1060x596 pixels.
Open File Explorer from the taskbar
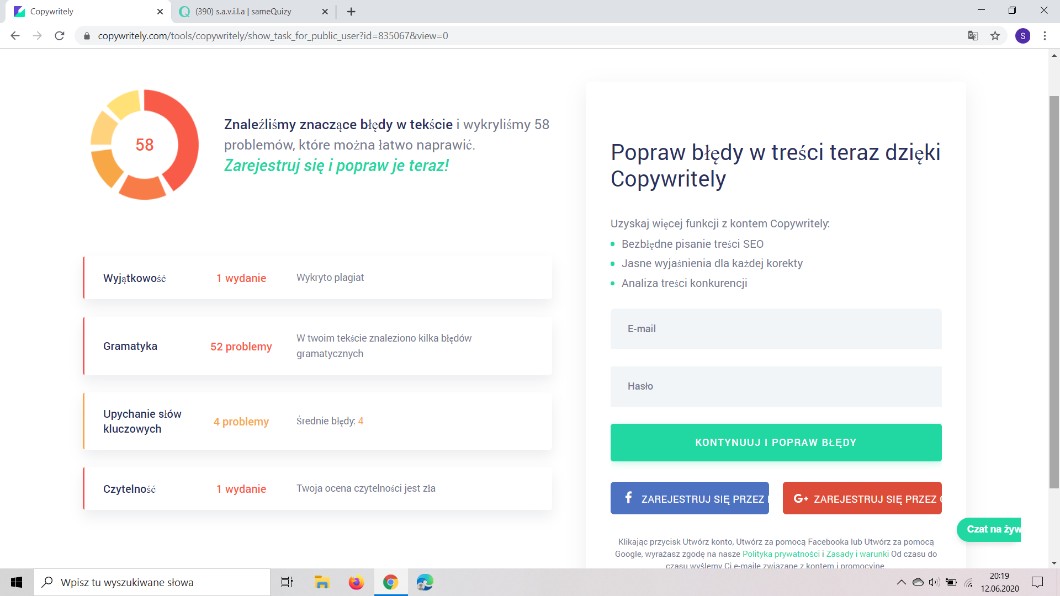coord(322,582)
